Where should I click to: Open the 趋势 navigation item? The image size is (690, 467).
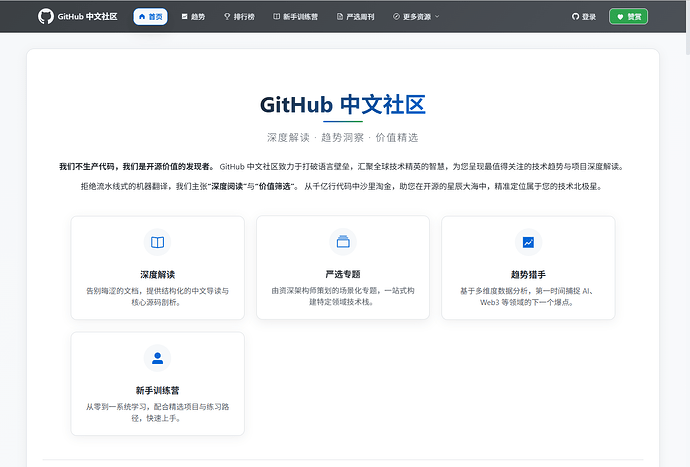coord(192,17)
